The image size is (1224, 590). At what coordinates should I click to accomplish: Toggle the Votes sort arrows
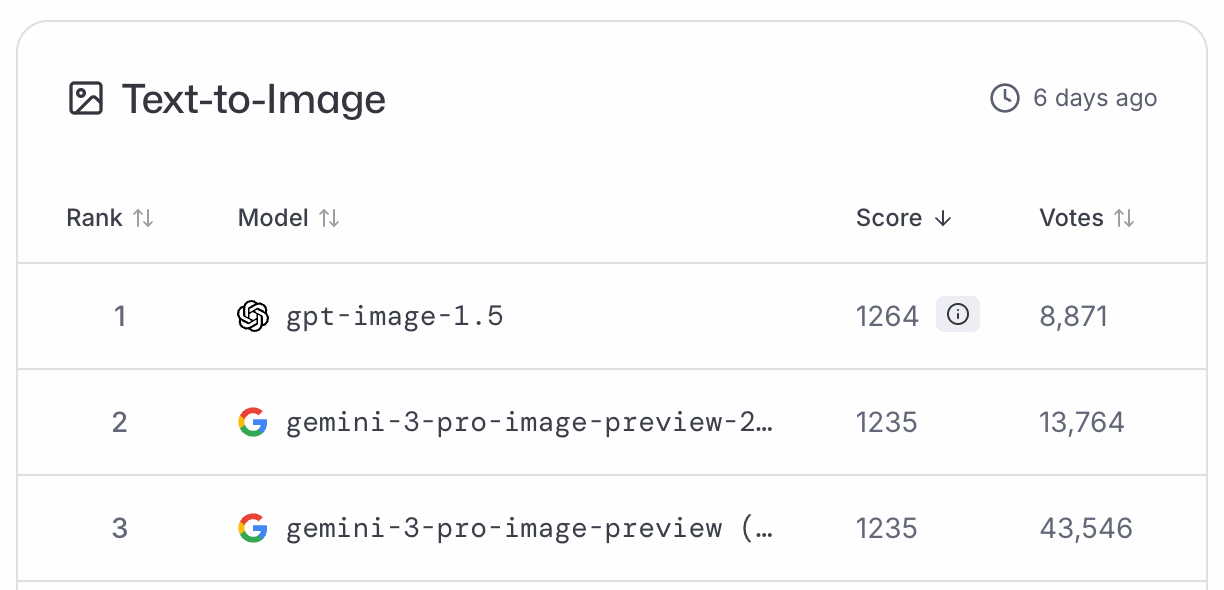1124,218
